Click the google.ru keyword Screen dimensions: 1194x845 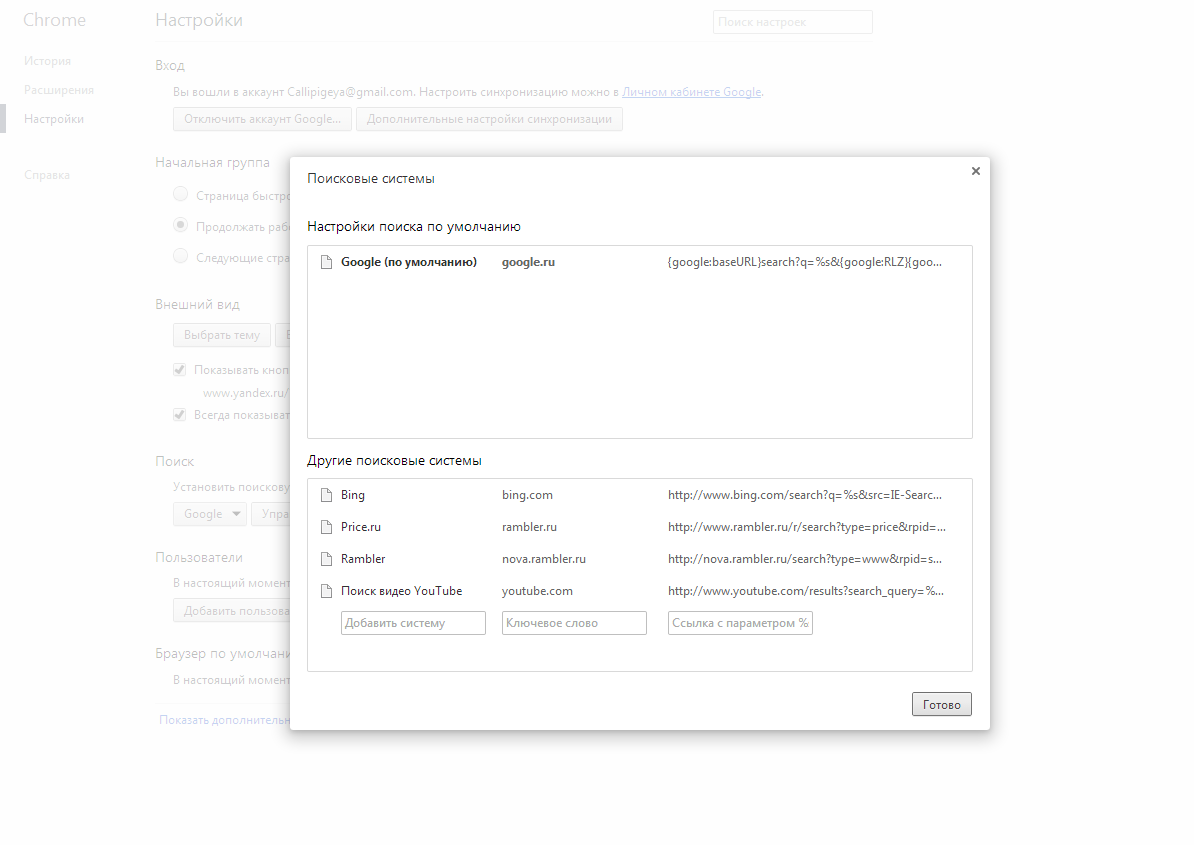(528, 262)
